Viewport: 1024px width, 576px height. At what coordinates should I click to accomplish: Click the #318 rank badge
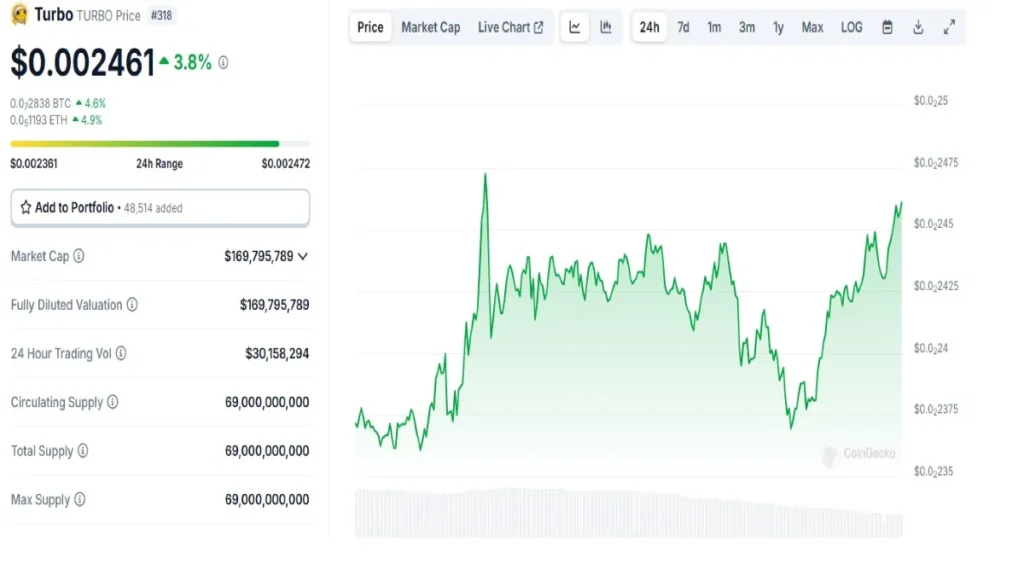(x=161, y=15)
